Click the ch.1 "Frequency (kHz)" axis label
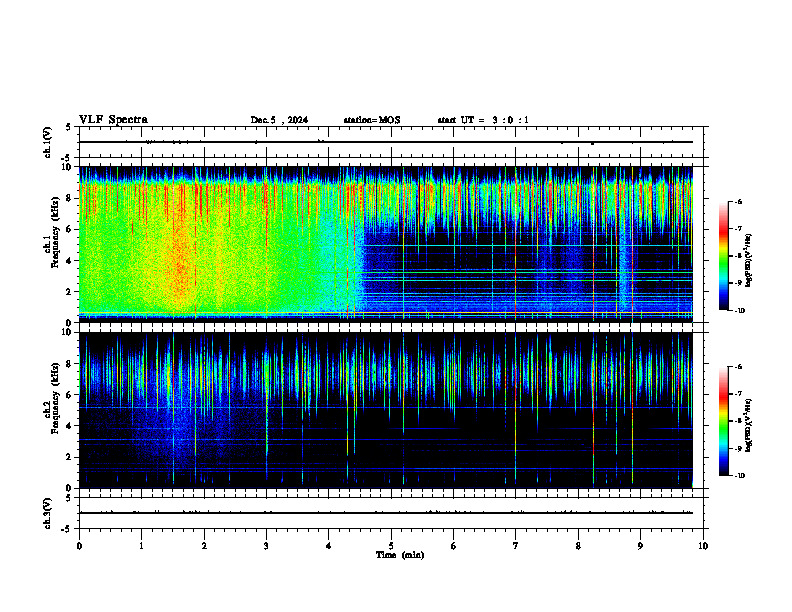This screenshot has width=792, height=612. [55, 232]
